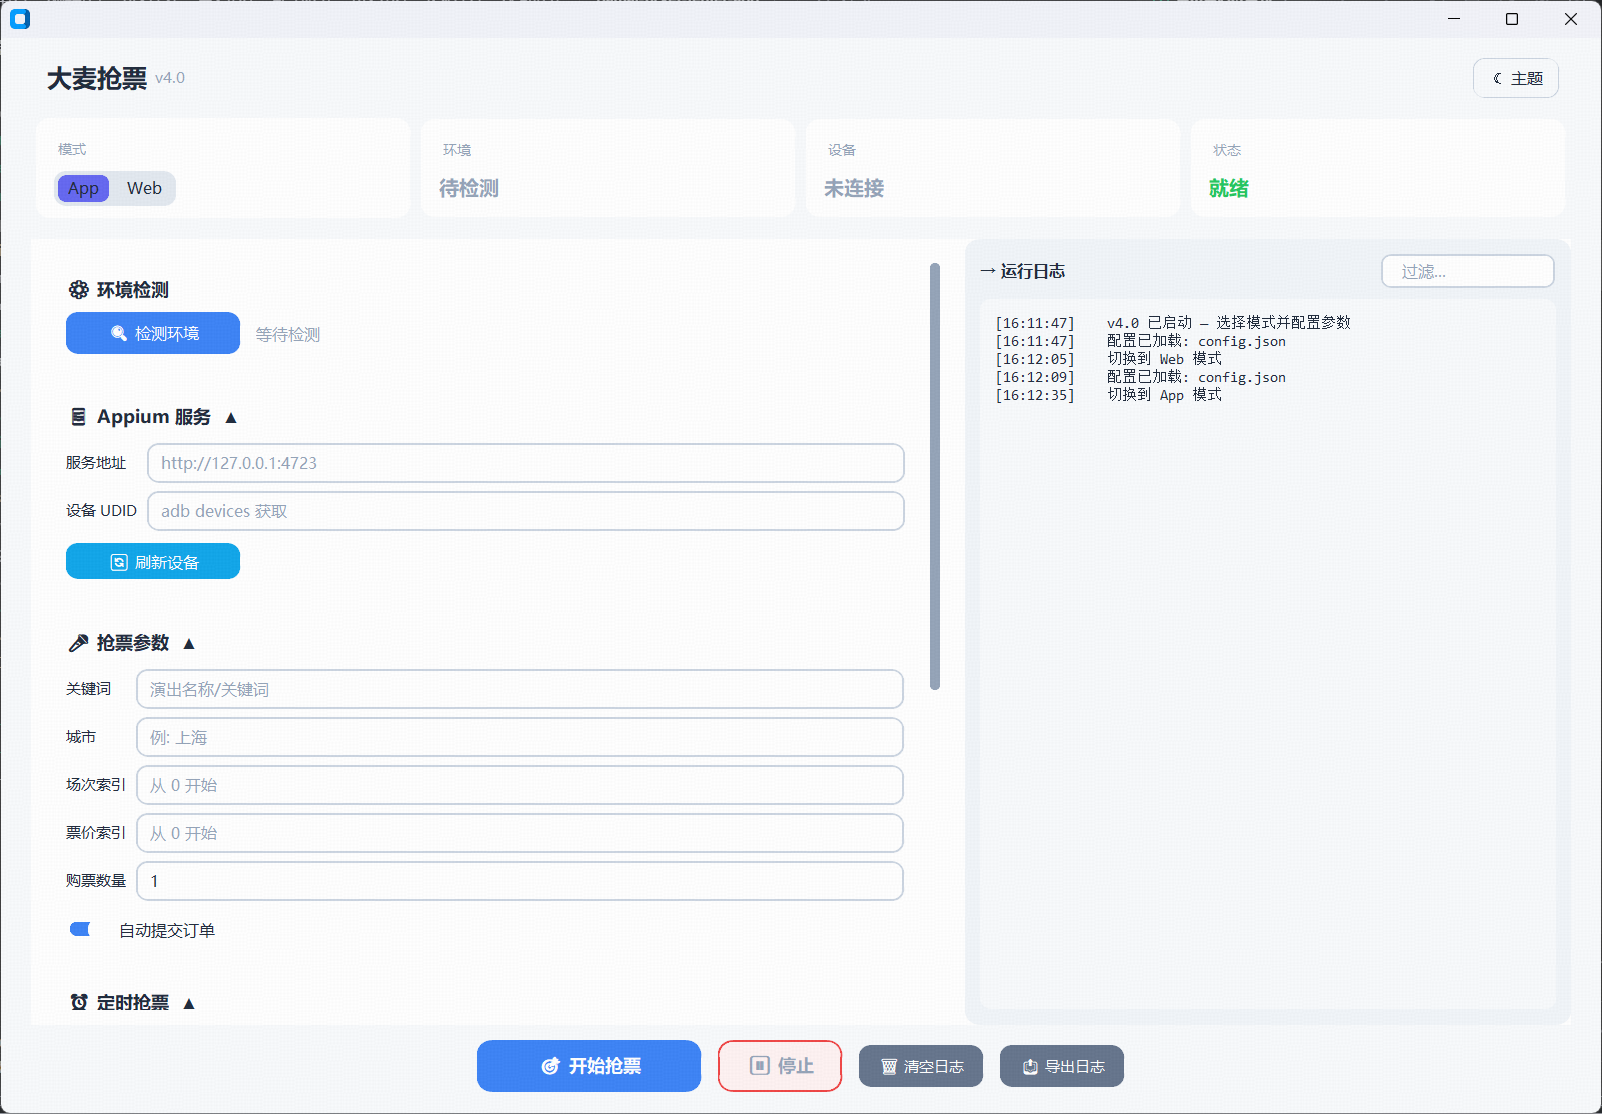Click the arrow icon beside 运行日志
This screenshot has width=1602, height=1114.
[988, 271]
